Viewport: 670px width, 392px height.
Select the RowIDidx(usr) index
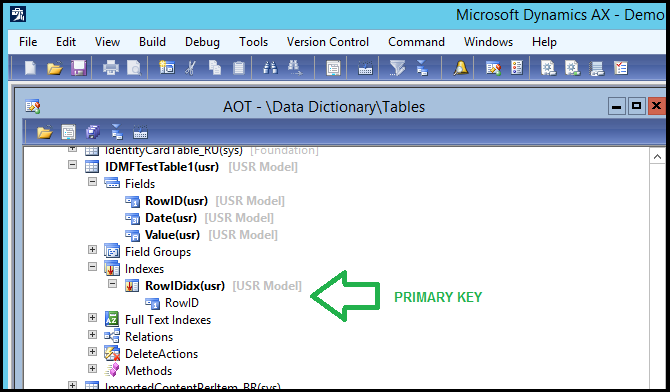tap(185, 286)
